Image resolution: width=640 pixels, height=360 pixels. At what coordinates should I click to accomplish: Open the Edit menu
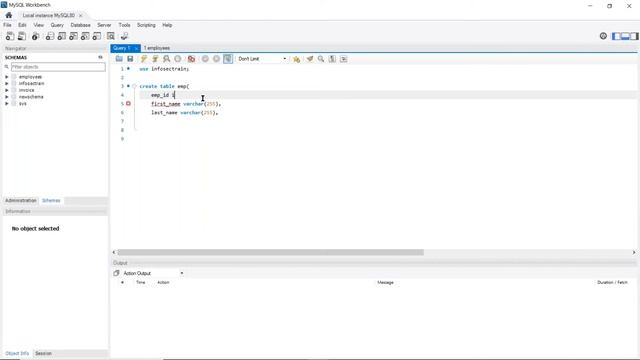[x=22, y=25]
